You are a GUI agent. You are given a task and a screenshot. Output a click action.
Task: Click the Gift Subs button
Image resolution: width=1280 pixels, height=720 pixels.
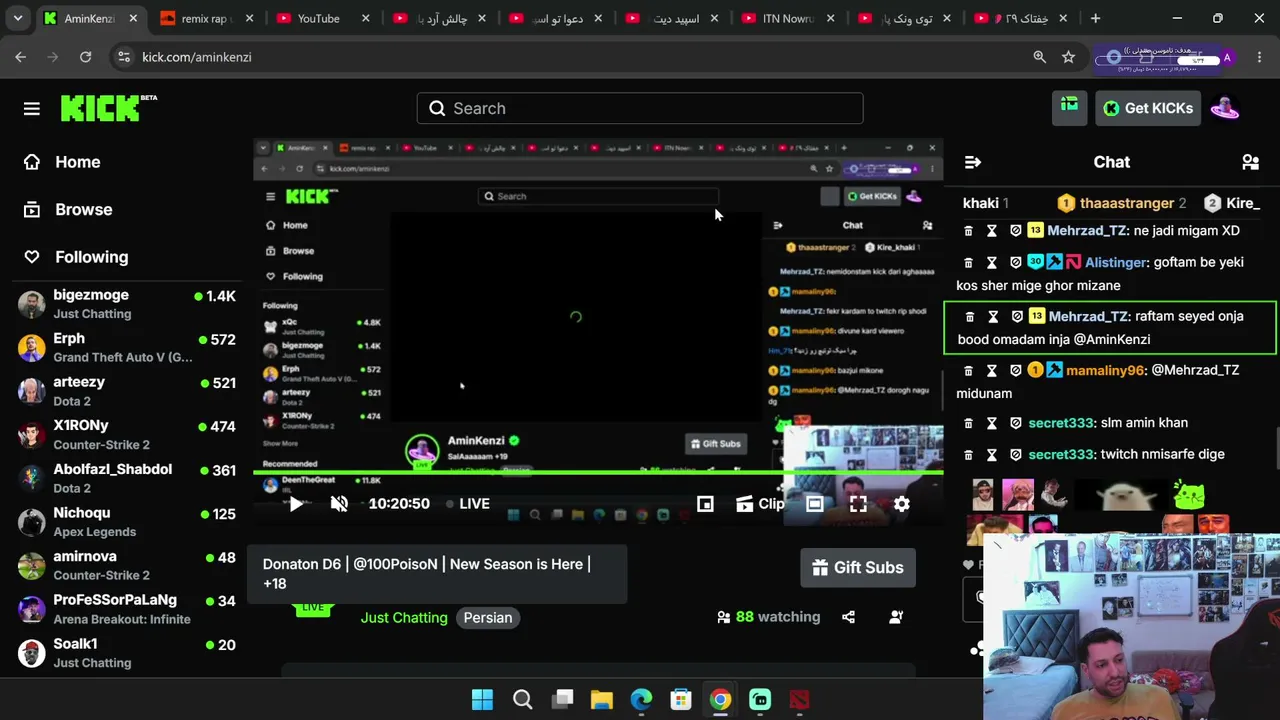[858, 568]
